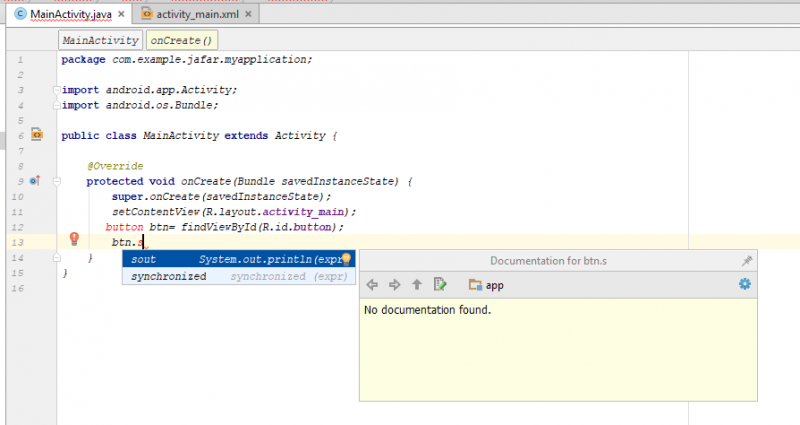Pin the documentation popup
This screenshot has width=800, height=425.
coord(746,260)
